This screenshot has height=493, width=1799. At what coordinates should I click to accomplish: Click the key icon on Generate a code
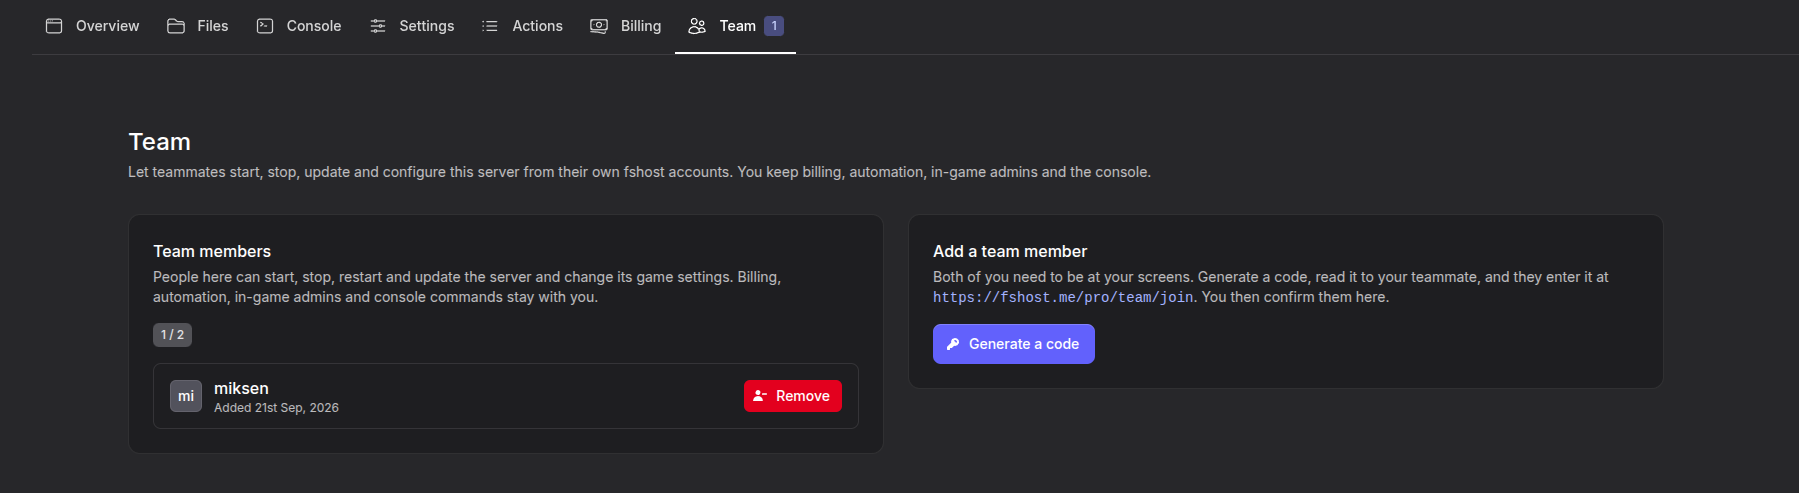[x=953, y=344]
